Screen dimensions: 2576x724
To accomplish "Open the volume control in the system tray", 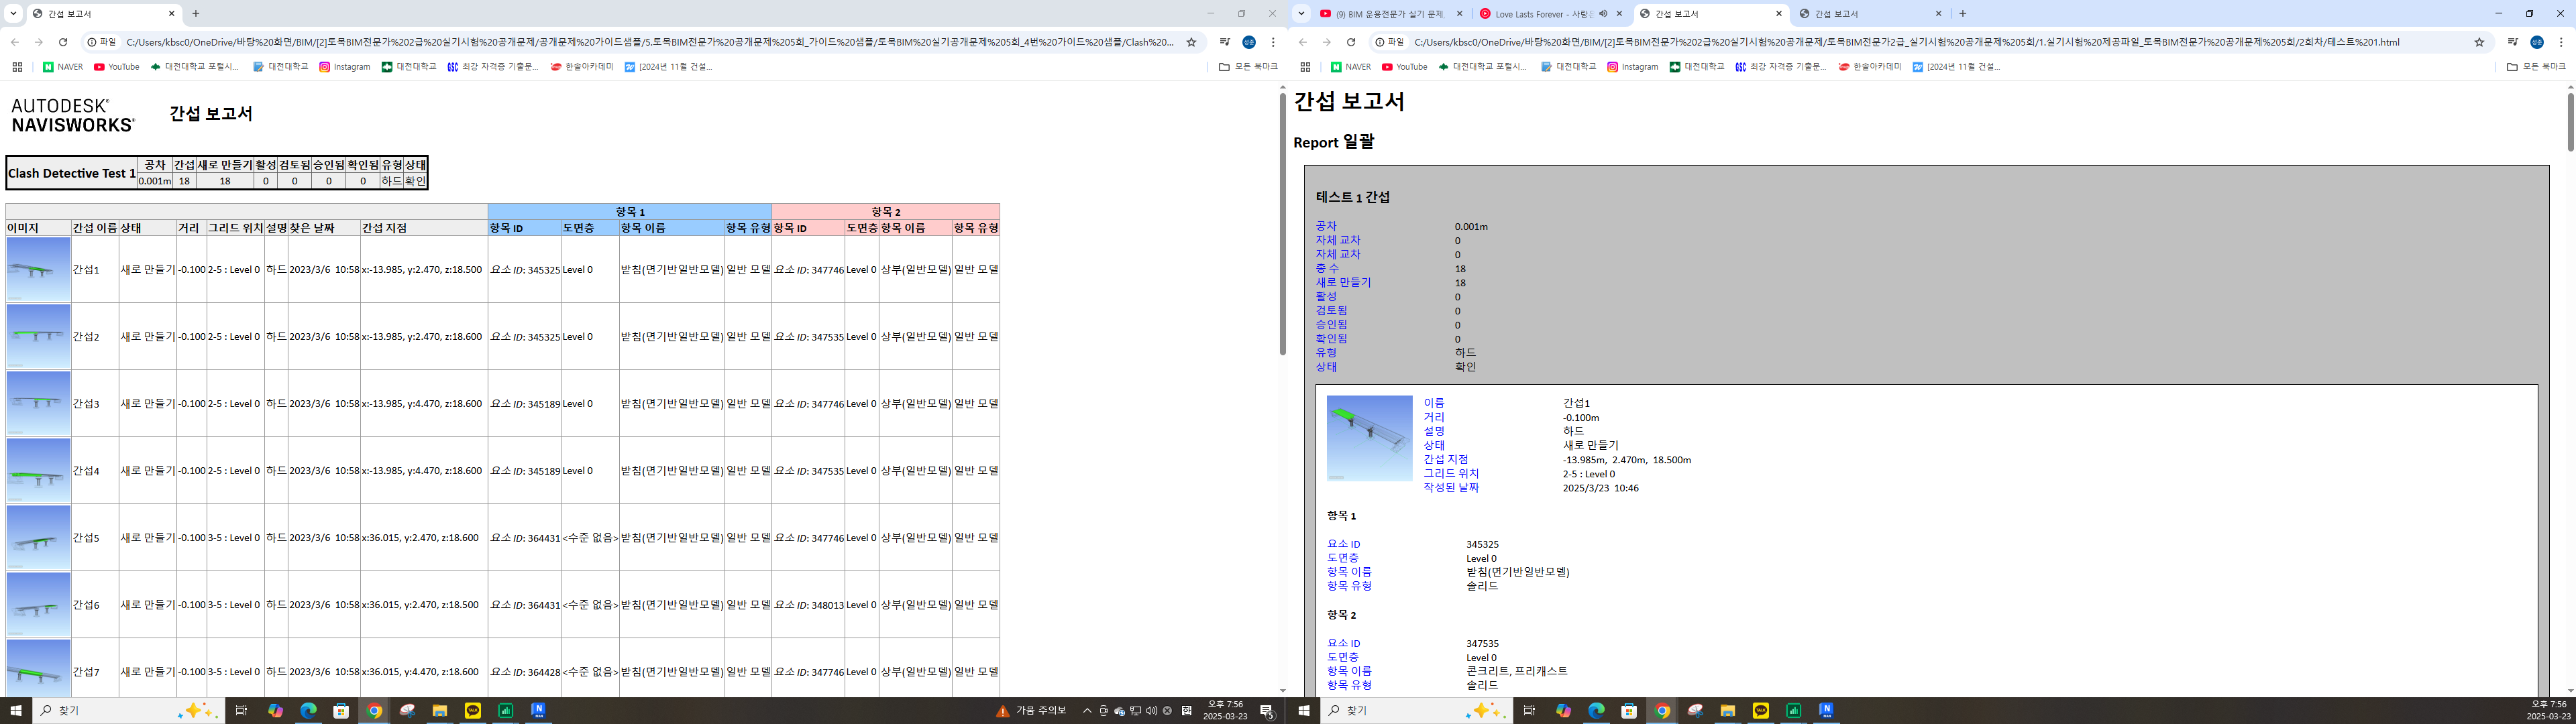I will [x=1151, y=711].
